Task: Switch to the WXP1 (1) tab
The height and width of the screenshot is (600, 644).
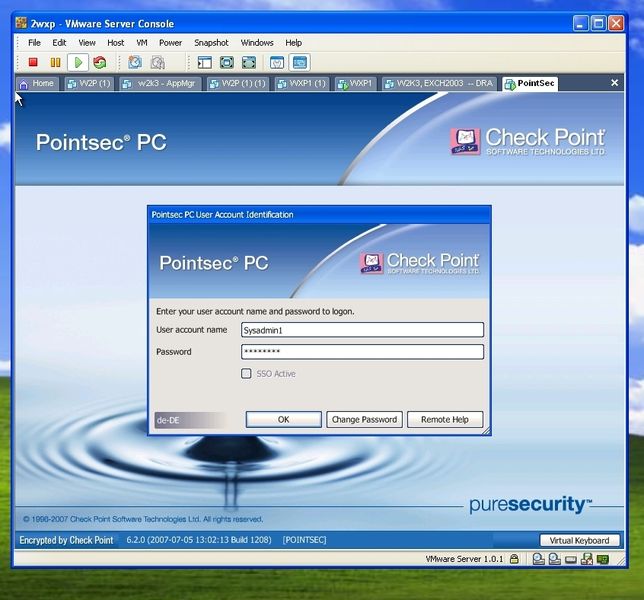Action: tap(302, 83)
